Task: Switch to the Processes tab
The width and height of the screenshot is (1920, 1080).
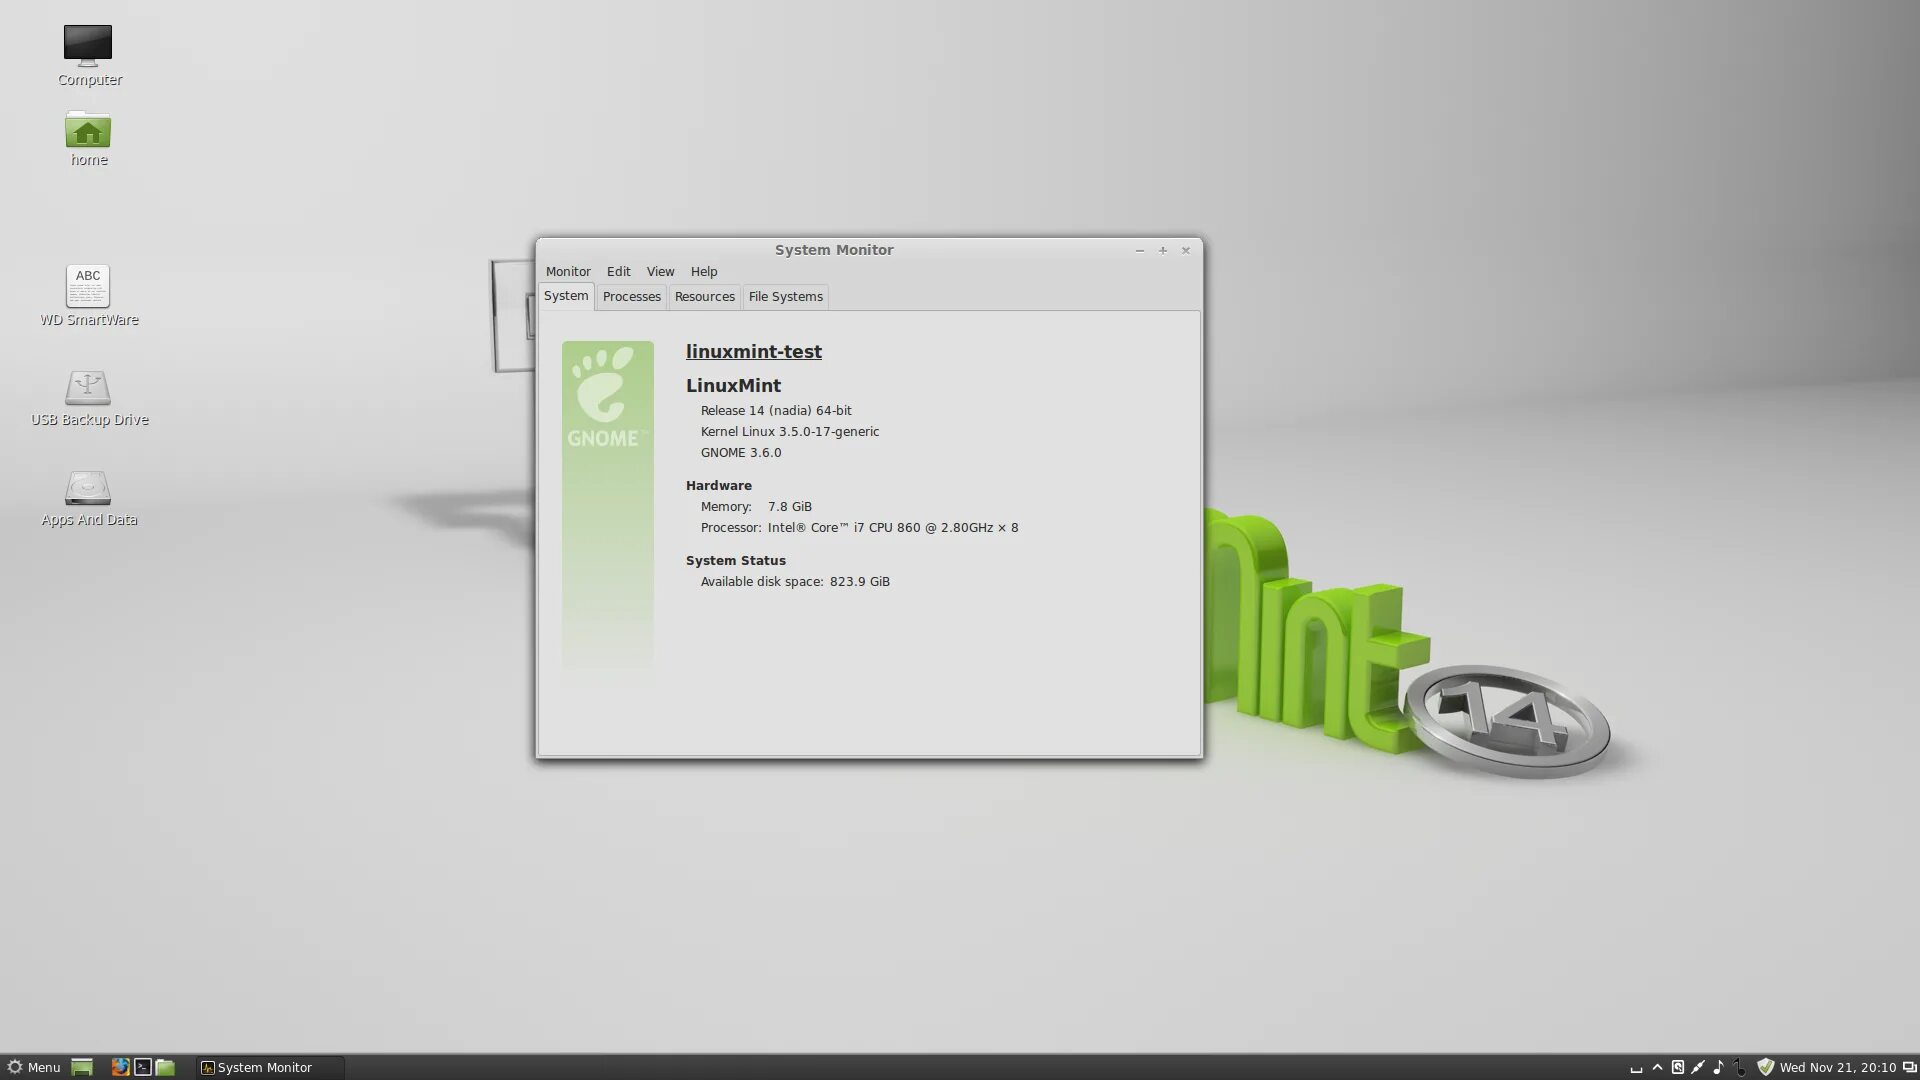Action: (631, 297)
